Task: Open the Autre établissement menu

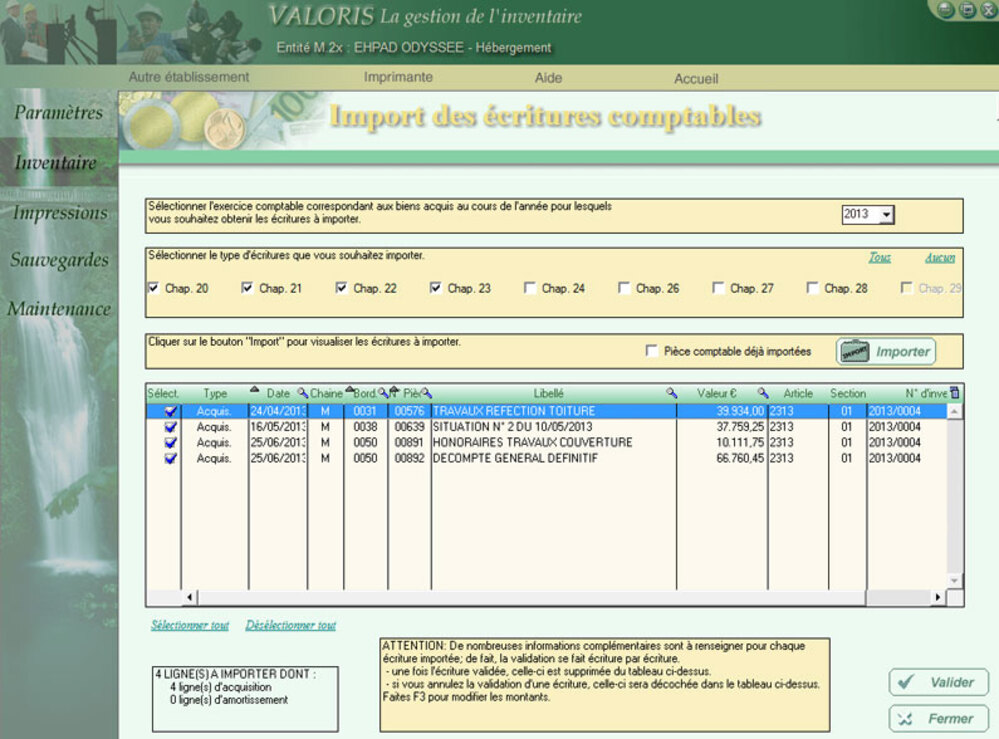Action: click(x=189, y=77)
